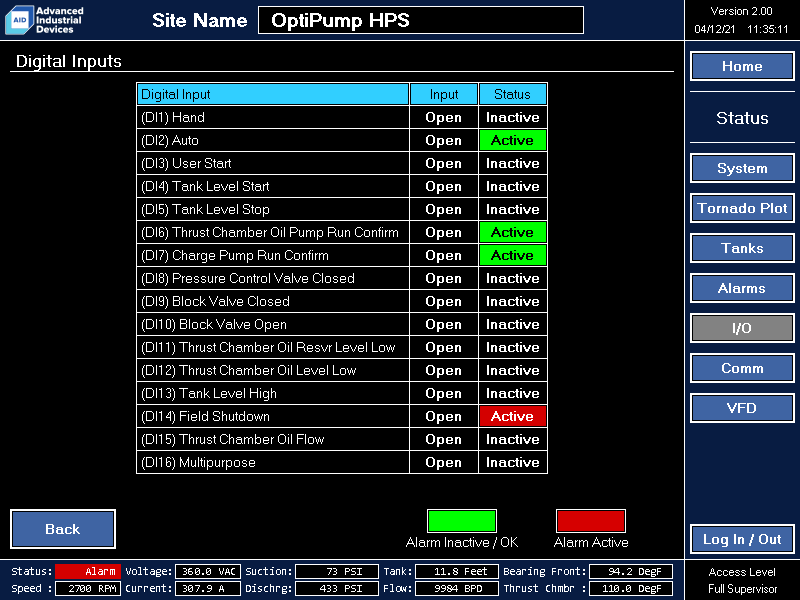Click the Digital Input column header
Viewport: 800px width, 600px height.
(273, 94)
